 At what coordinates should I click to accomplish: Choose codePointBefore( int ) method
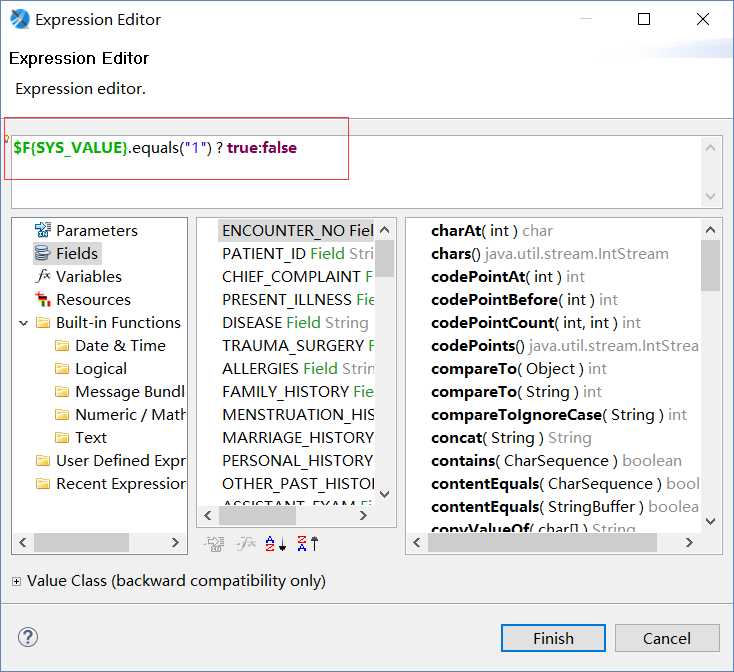point(524,299)
